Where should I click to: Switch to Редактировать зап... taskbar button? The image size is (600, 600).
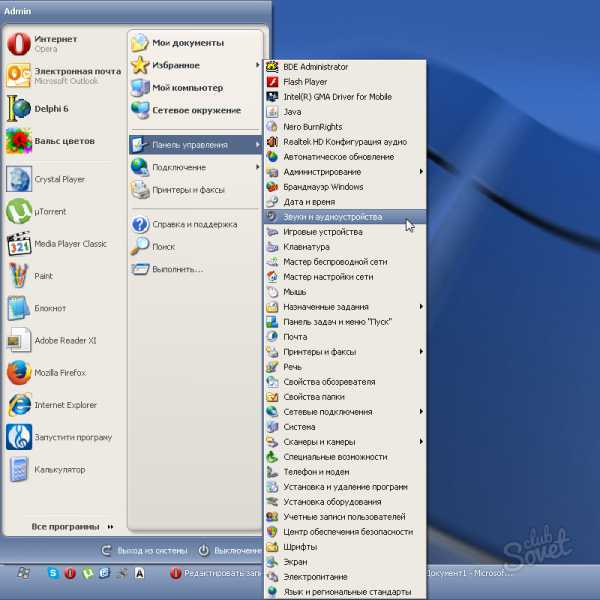point(216,573)
